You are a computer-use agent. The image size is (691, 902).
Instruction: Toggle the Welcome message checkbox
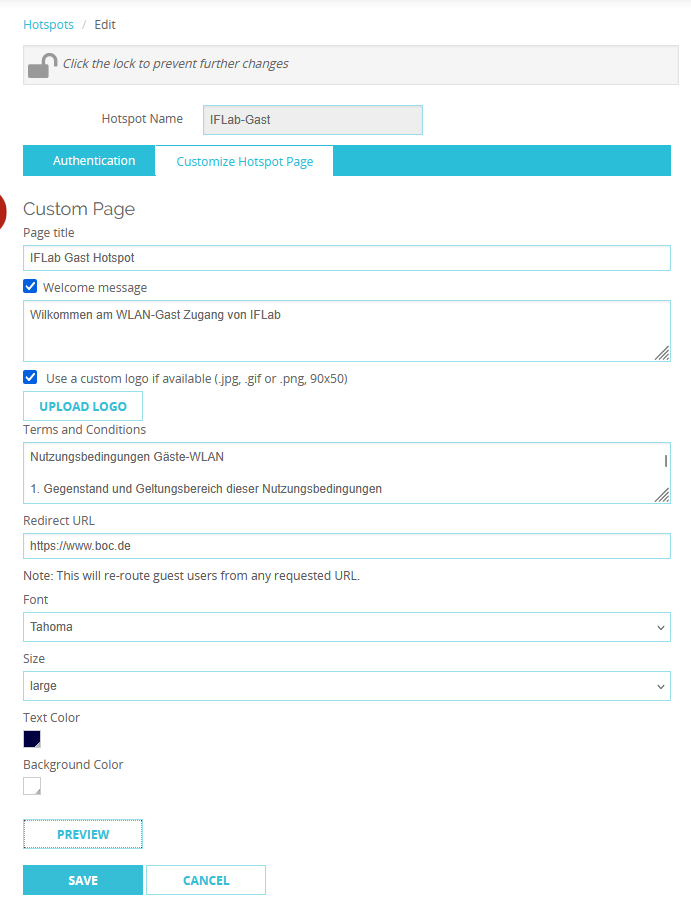[x=30, y=287]
